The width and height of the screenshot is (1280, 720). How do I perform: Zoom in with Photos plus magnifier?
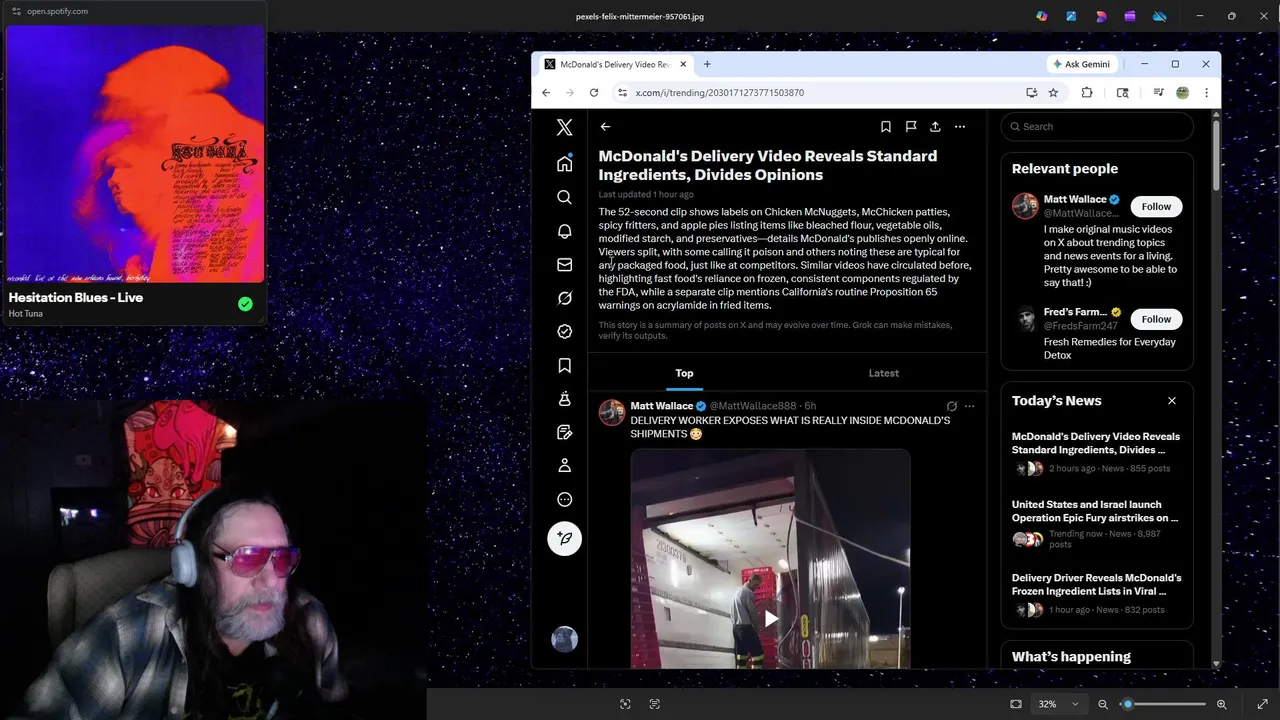pyautogui.click(x=1222, y=704)
